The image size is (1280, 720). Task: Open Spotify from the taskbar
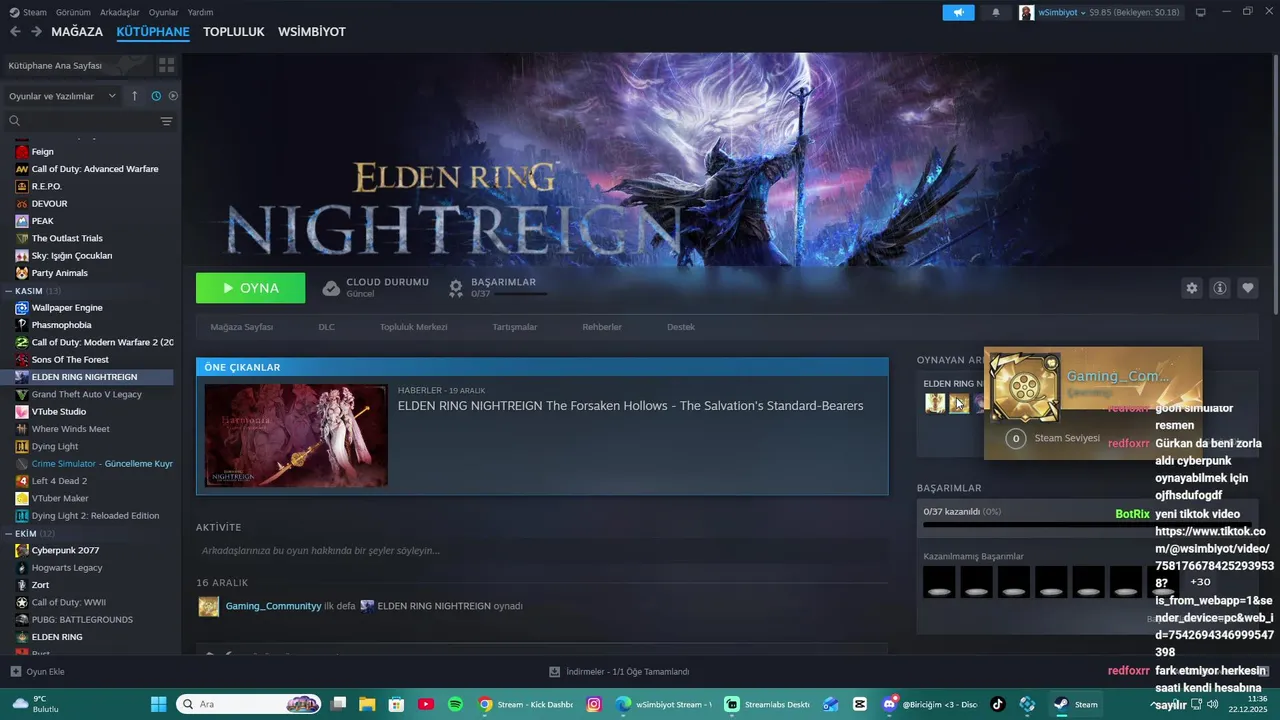tap(455, 704)
